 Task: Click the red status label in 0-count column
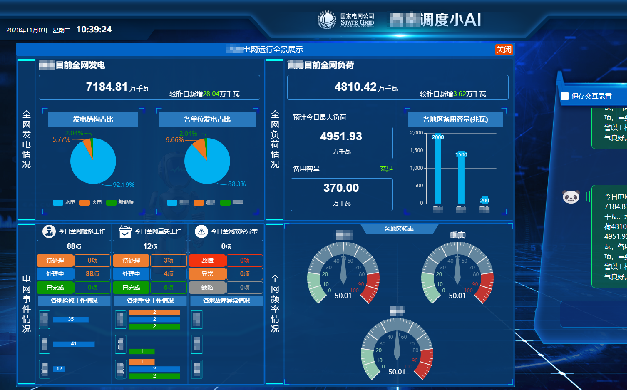208,260
